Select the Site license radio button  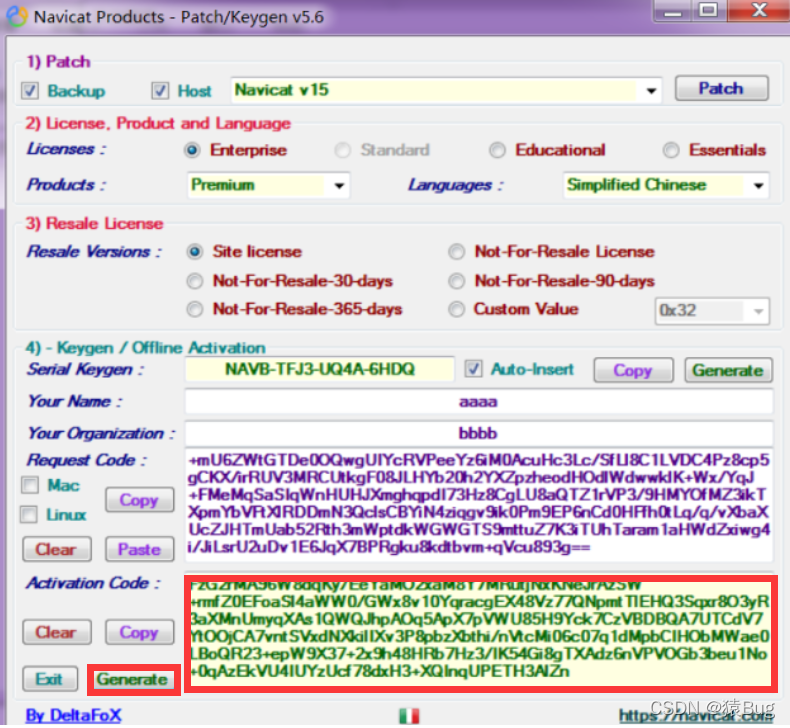195,251
